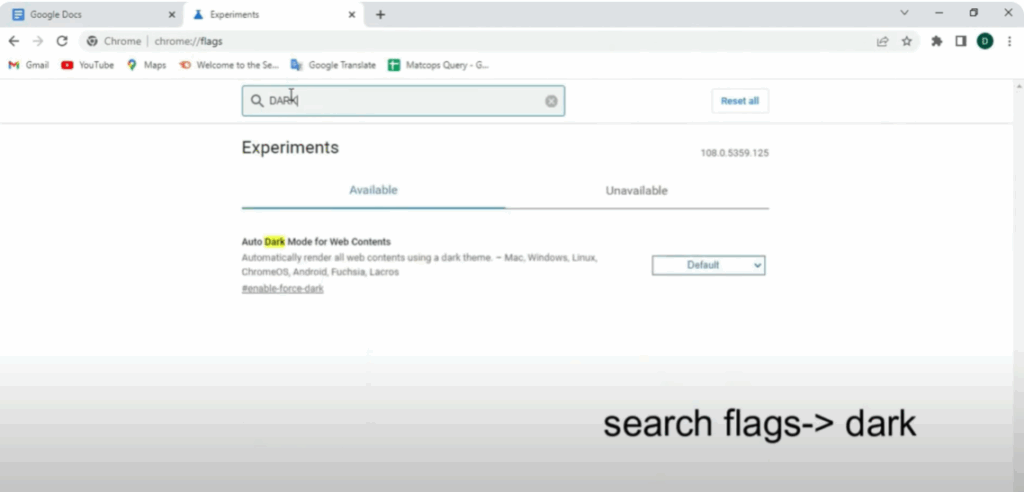
Task: Click the browser back arrow
Action: 14,41
